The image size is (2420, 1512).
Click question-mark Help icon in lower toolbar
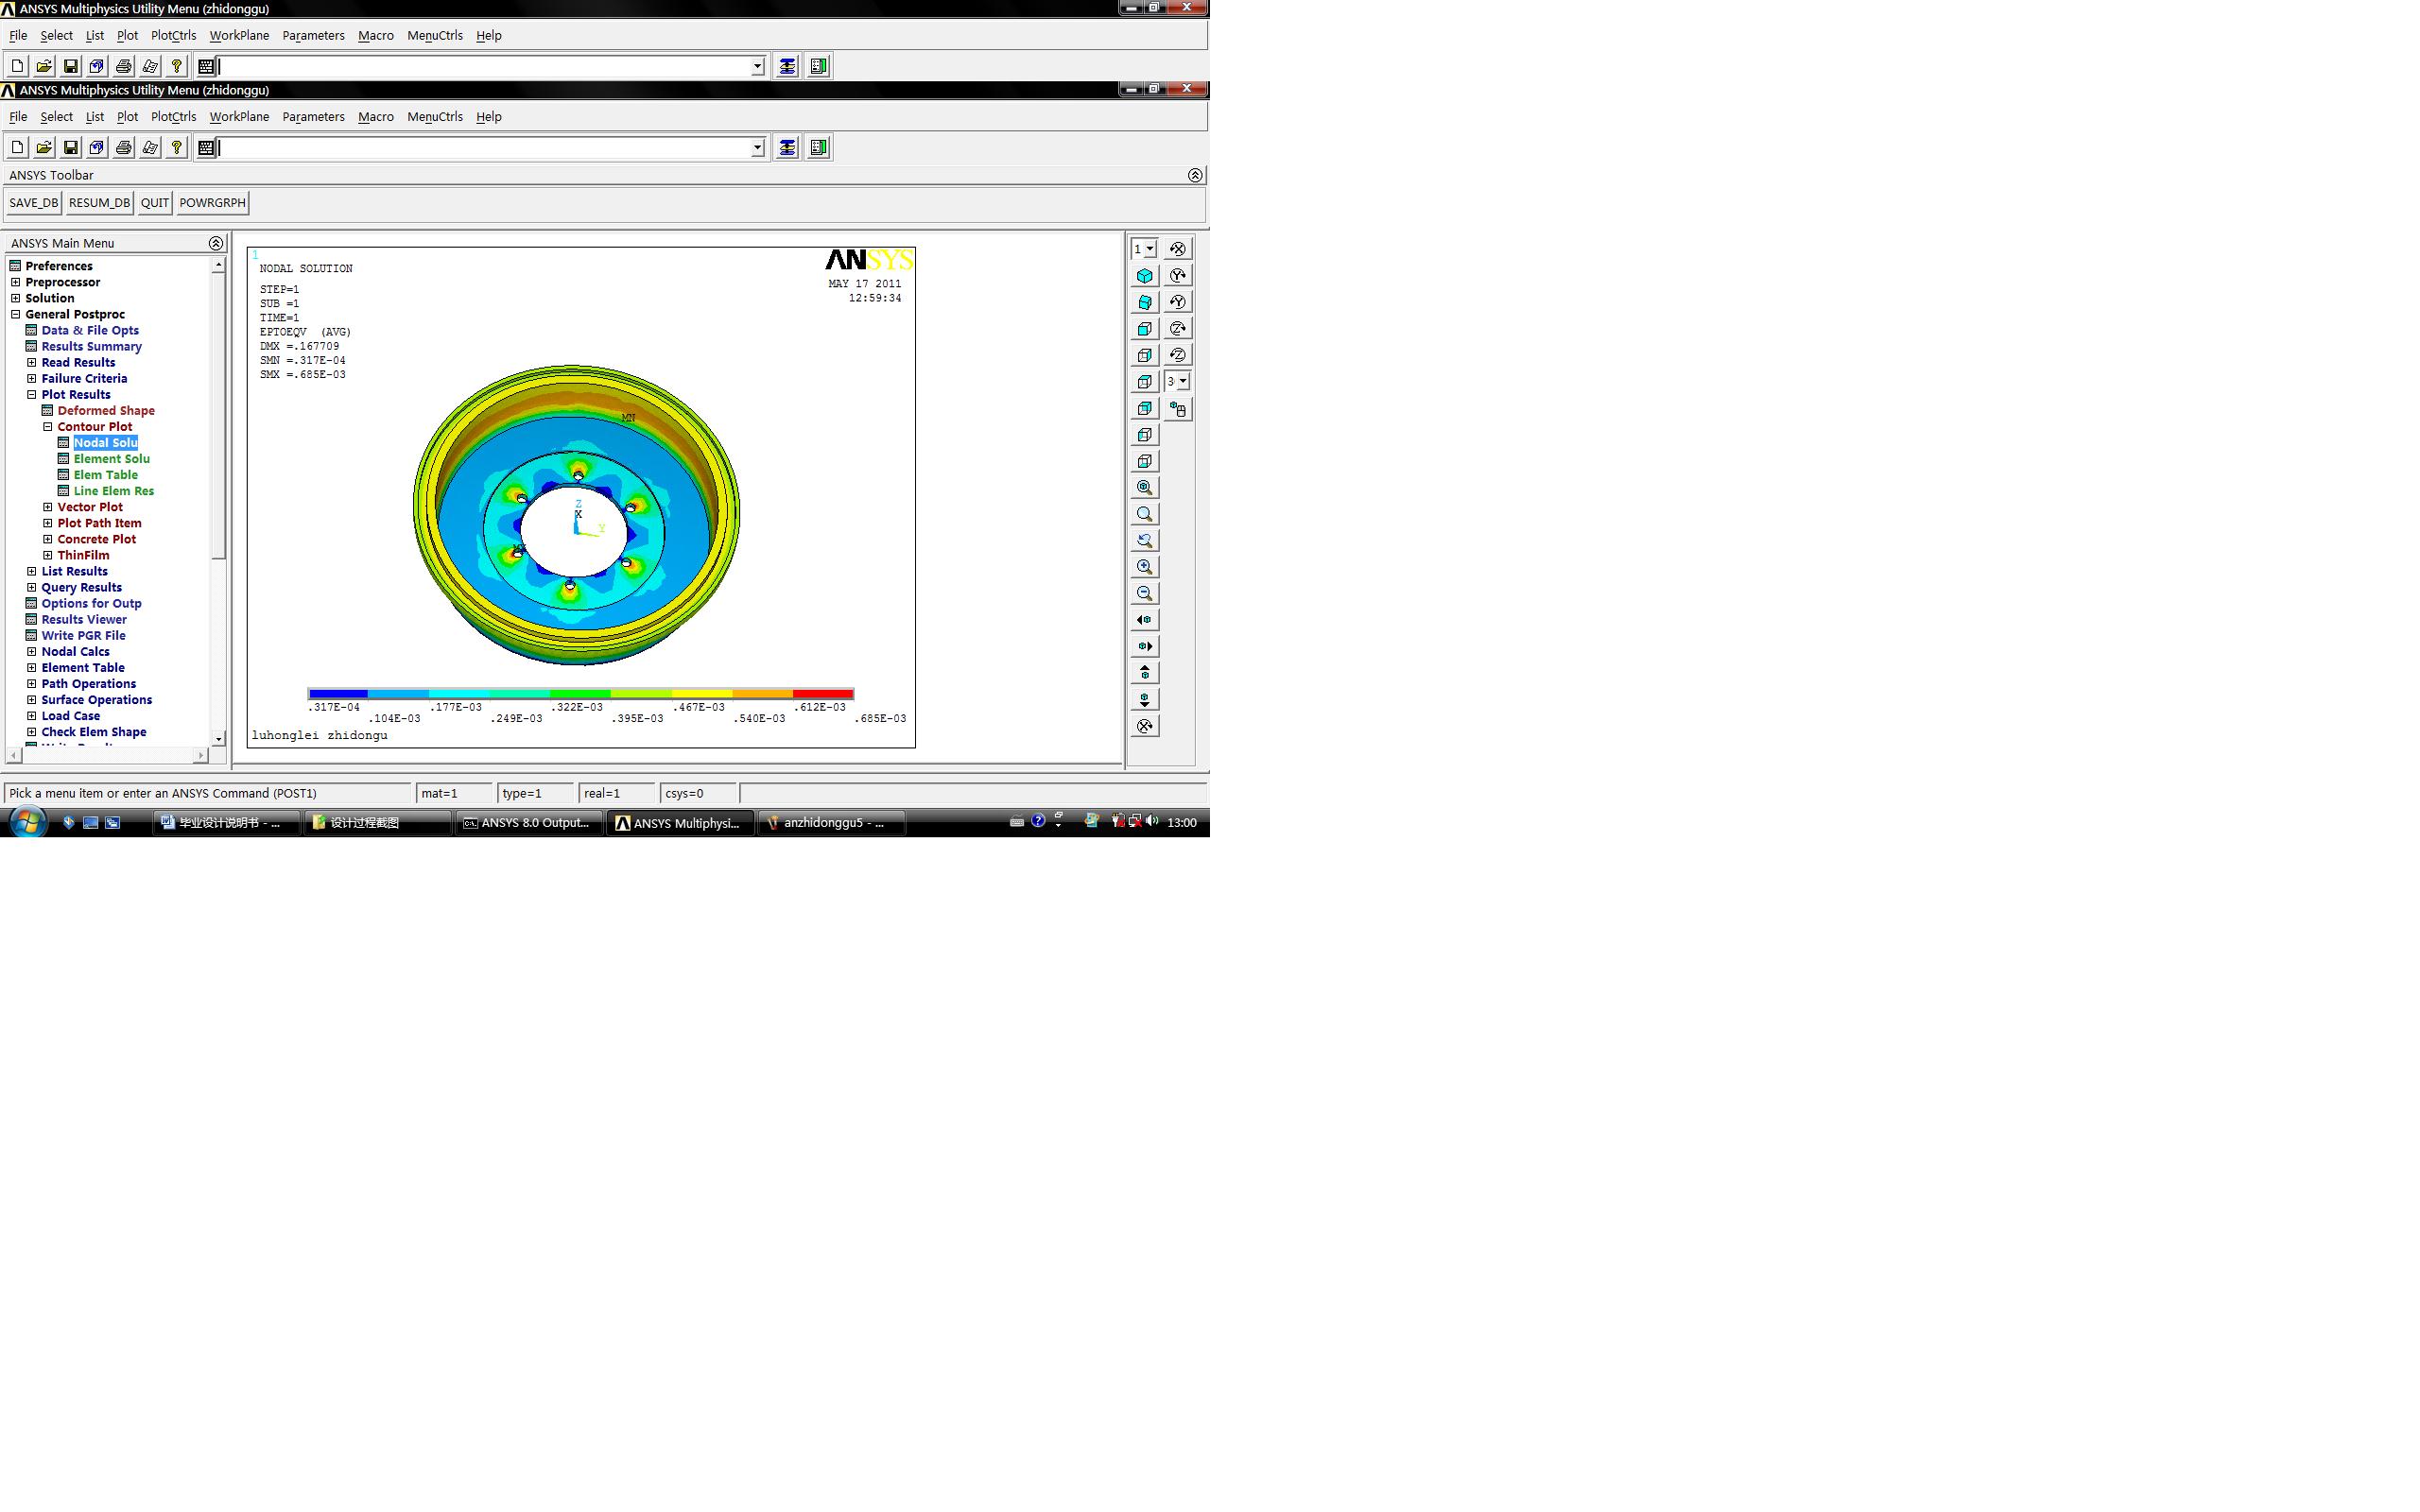point(176,148)
